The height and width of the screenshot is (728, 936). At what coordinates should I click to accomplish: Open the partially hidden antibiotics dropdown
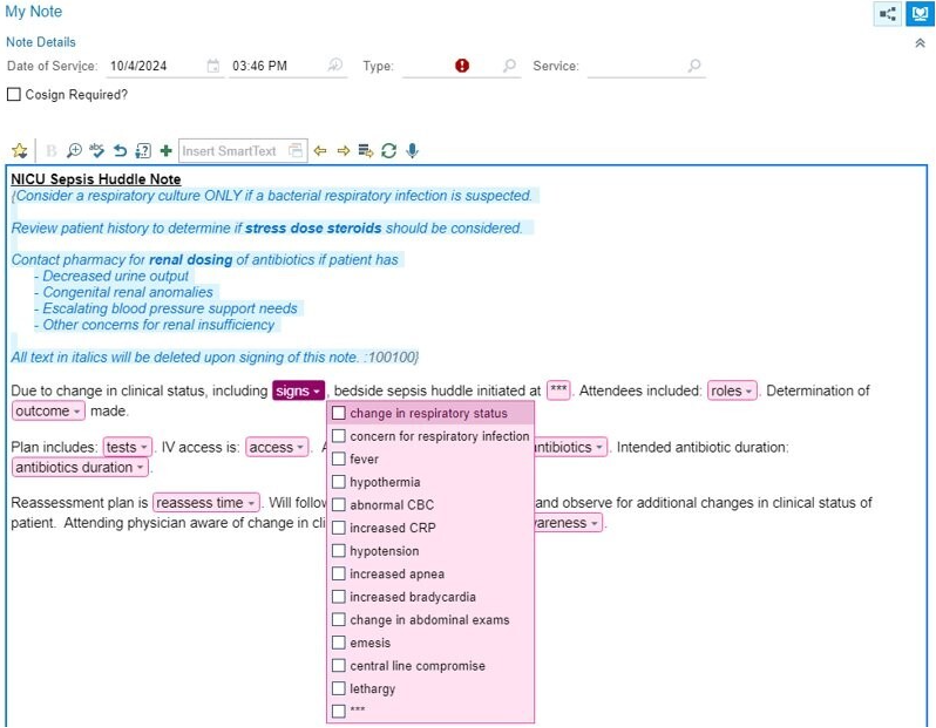[571, 447]
